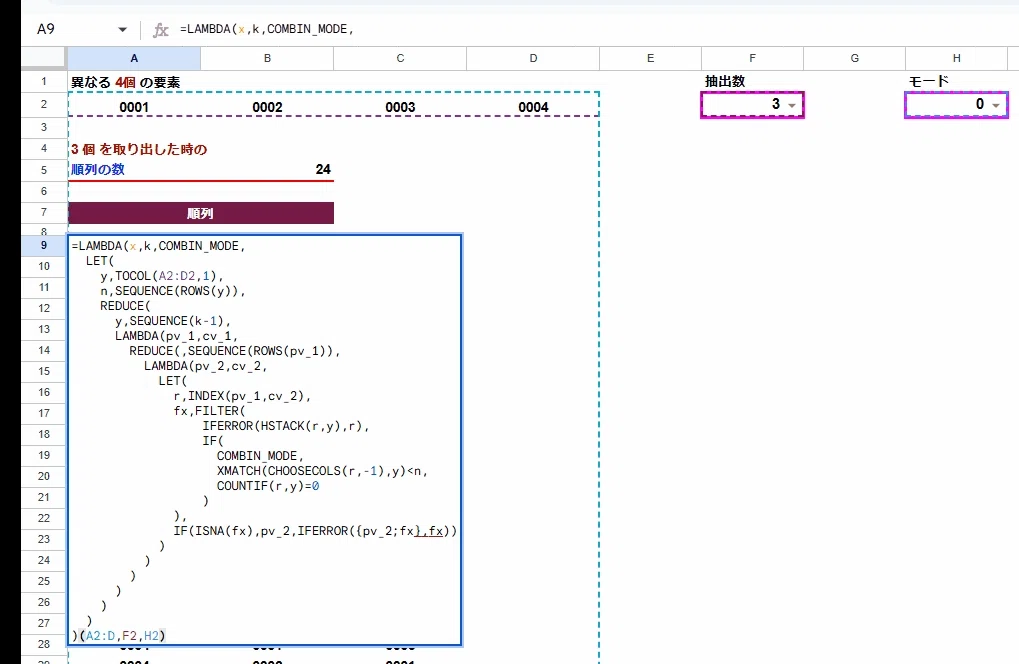Select column F header
This screenshot has width=1019, height=664.
[x=753, y=58]
